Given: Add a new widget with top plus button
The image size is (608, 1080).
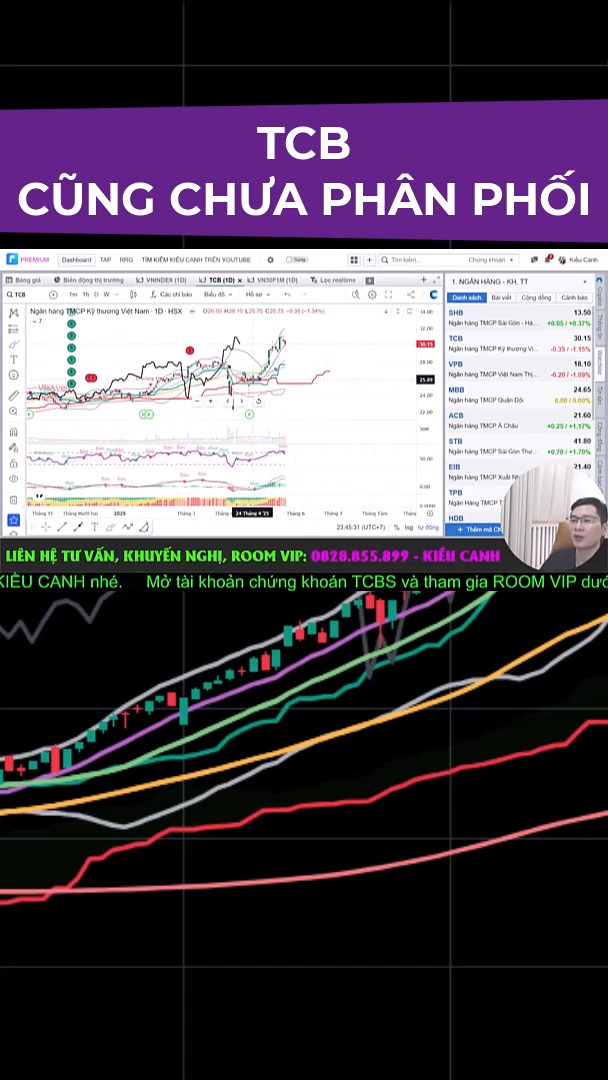Looking at the screenshot, I should click(370, 260).
